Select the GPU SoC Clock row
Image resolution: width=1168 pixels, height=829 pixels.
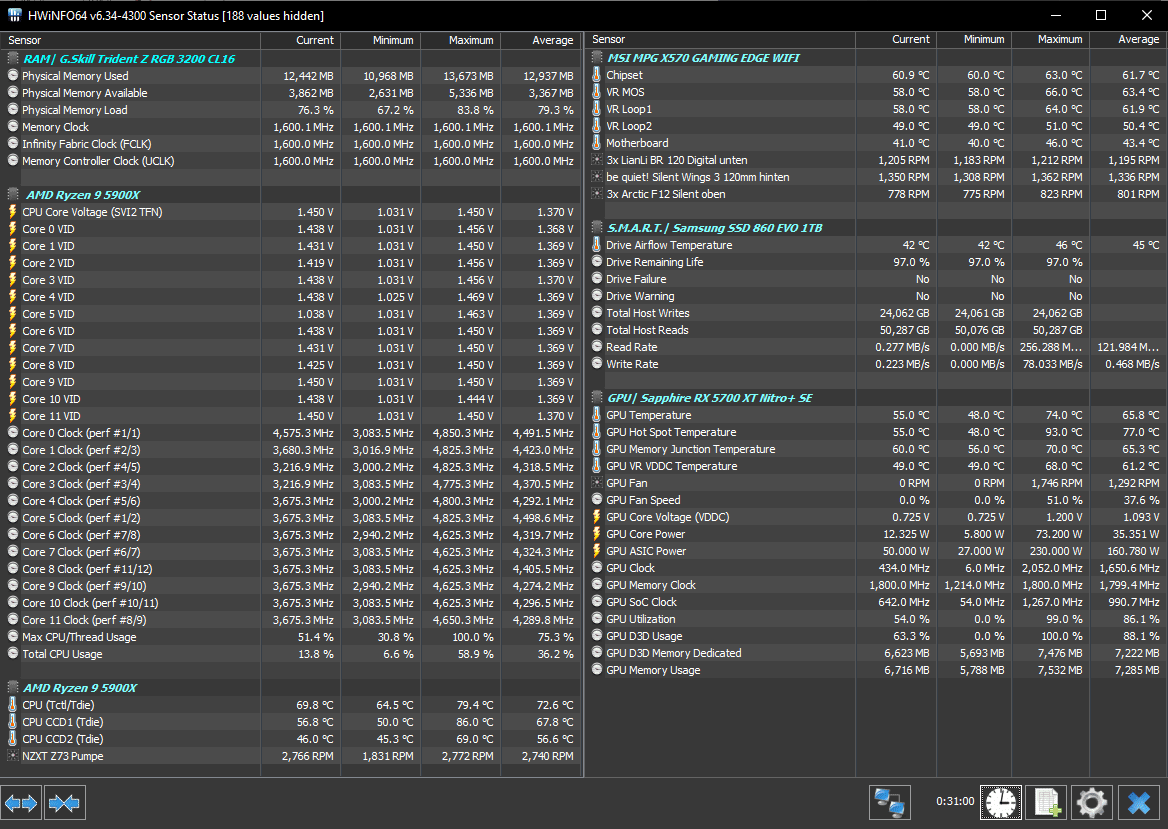[x=876, y=602]
